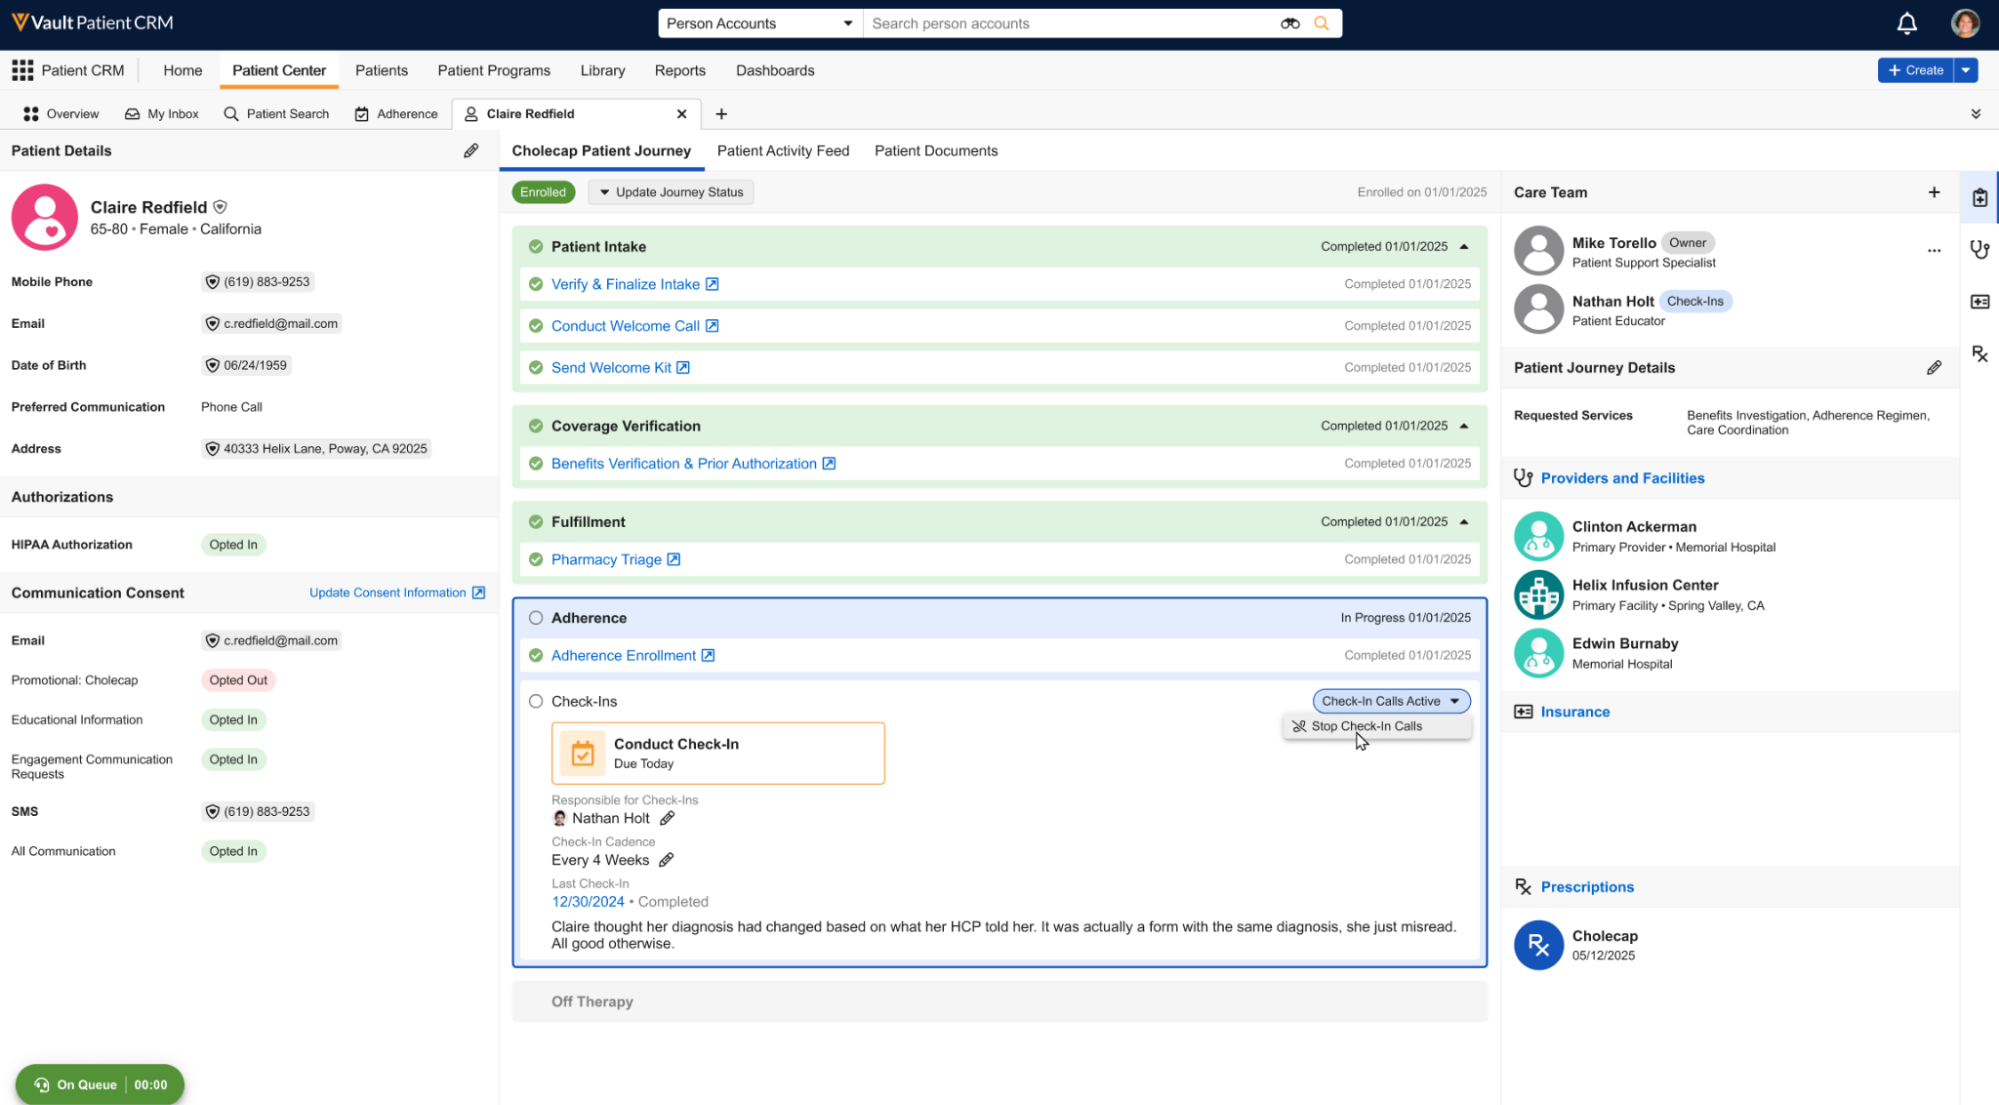Open Update Journey Status dropdown
The width and height of the screenshot is (1999, 1105).
click(x=671, y=192)
